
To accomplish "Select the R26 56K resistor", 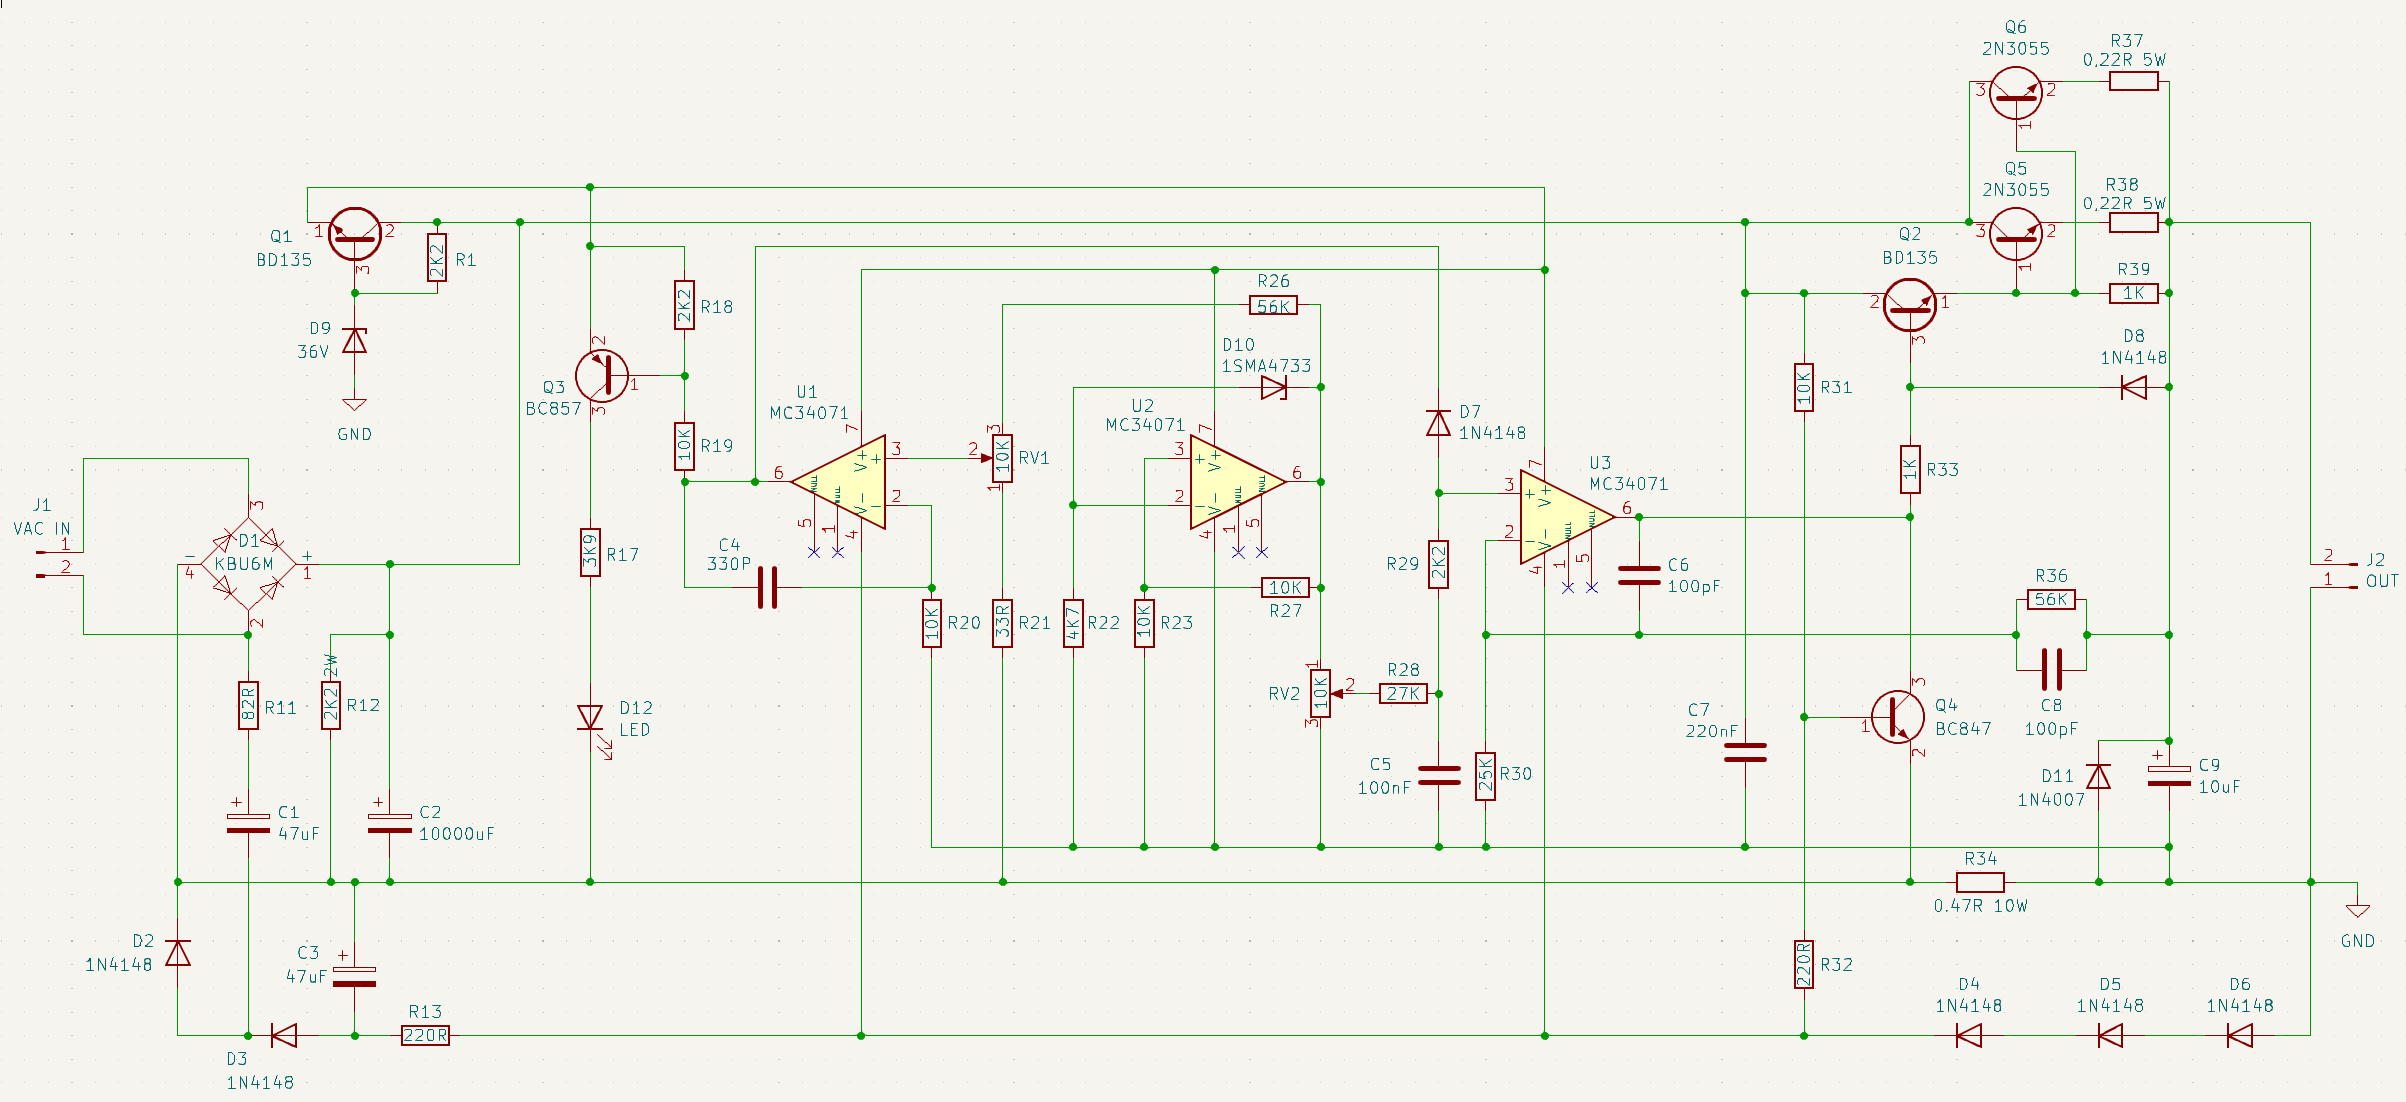I will (1274, 305).
